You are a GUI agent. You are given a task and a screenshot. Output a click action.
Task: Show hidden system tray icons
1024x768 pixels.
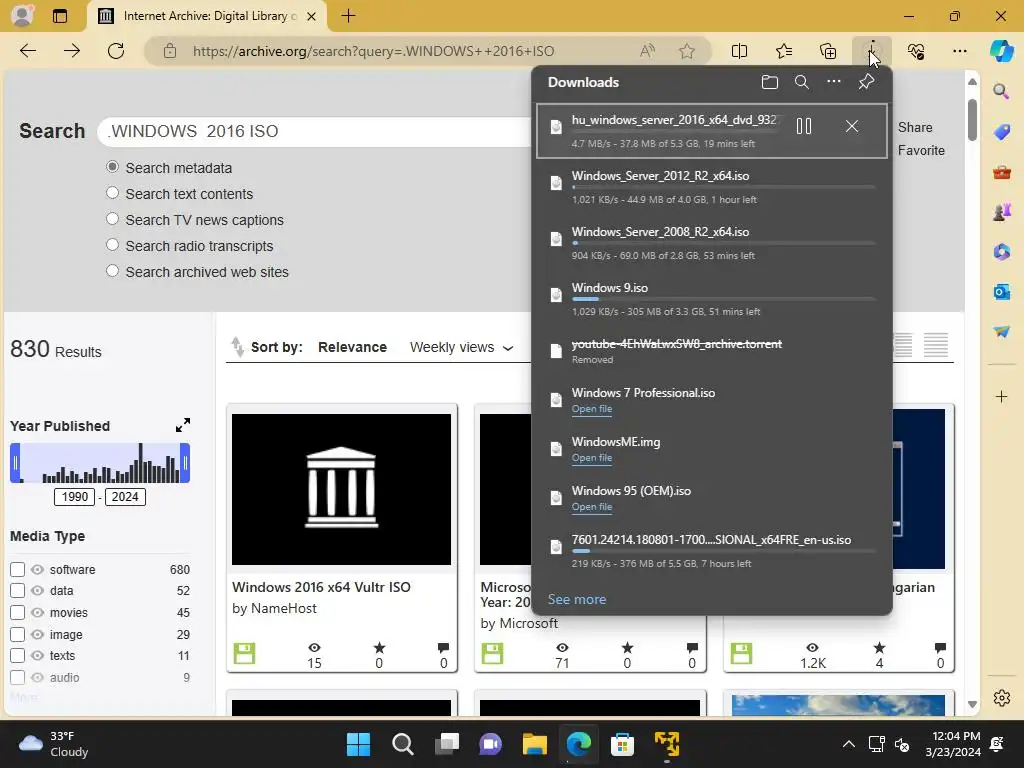coord(848,744)
